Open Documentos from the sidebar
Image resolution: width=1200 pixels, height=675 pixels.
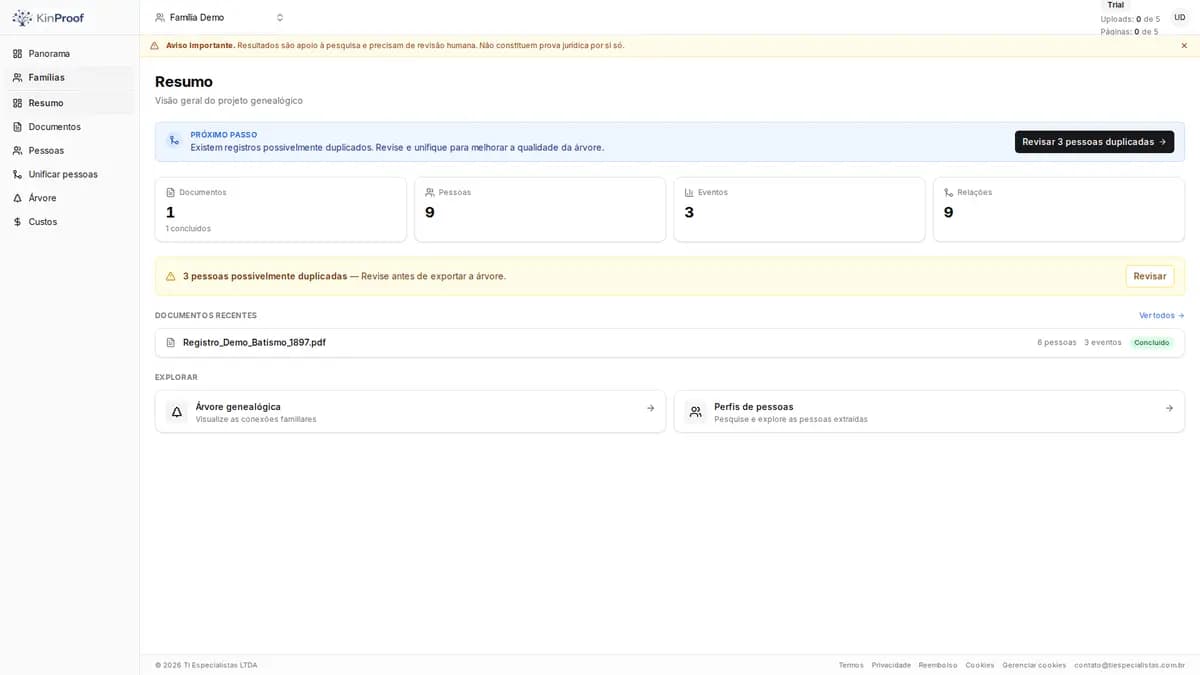[x=70, y=127]
